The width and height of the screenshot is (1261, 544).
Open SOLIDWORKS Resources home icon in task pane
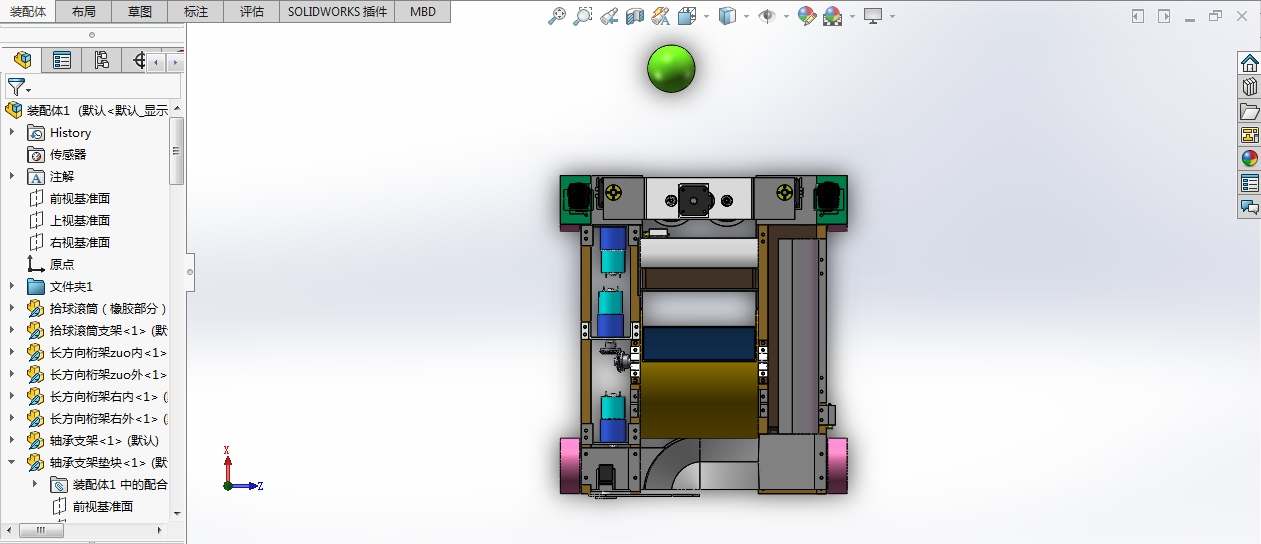point(1249,63)
